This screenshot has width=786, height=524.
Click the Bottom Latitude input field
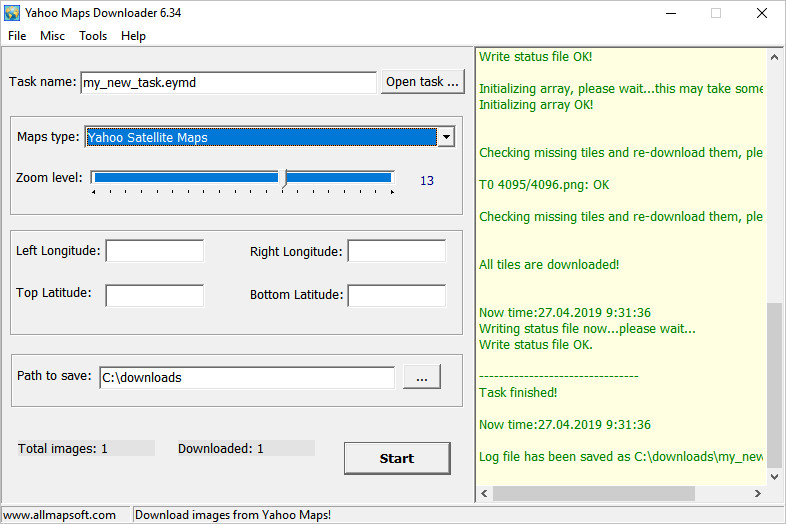coord(397,295)
